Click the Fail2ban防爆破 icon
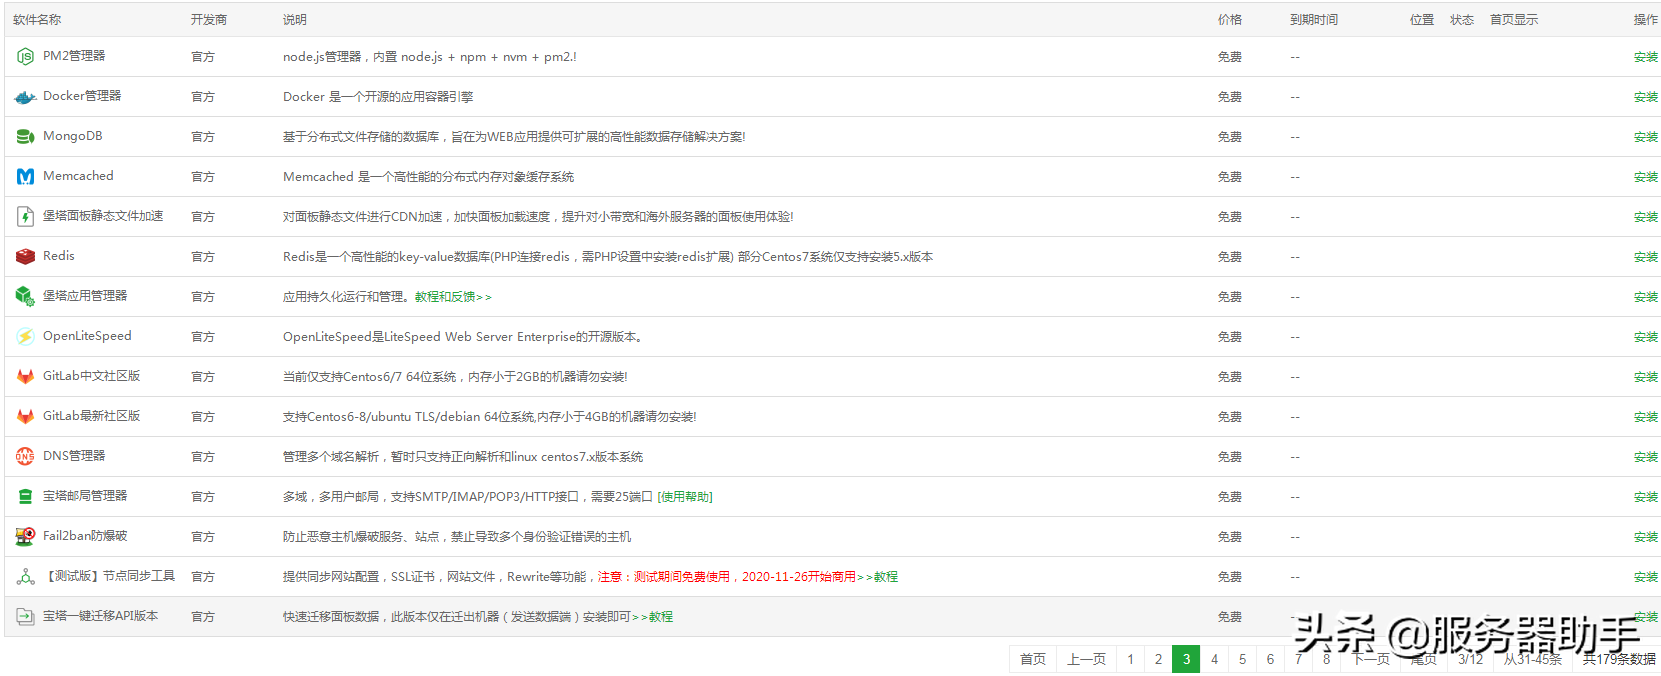The height and width of the screenshot is (676, 1661). tap(25, 537)
